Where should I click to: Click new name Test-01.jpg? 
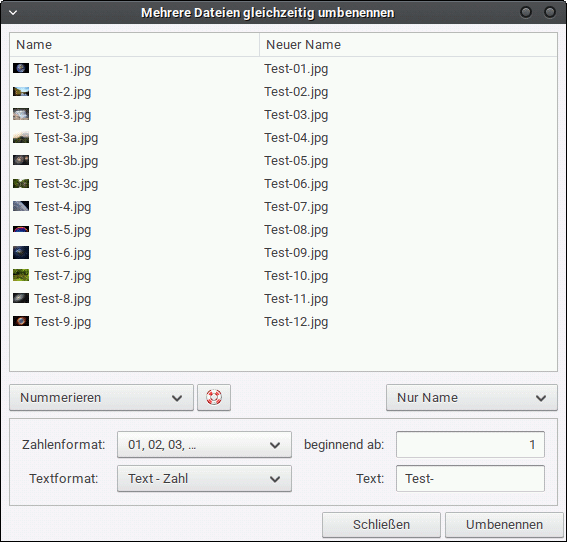click(296, 69)
